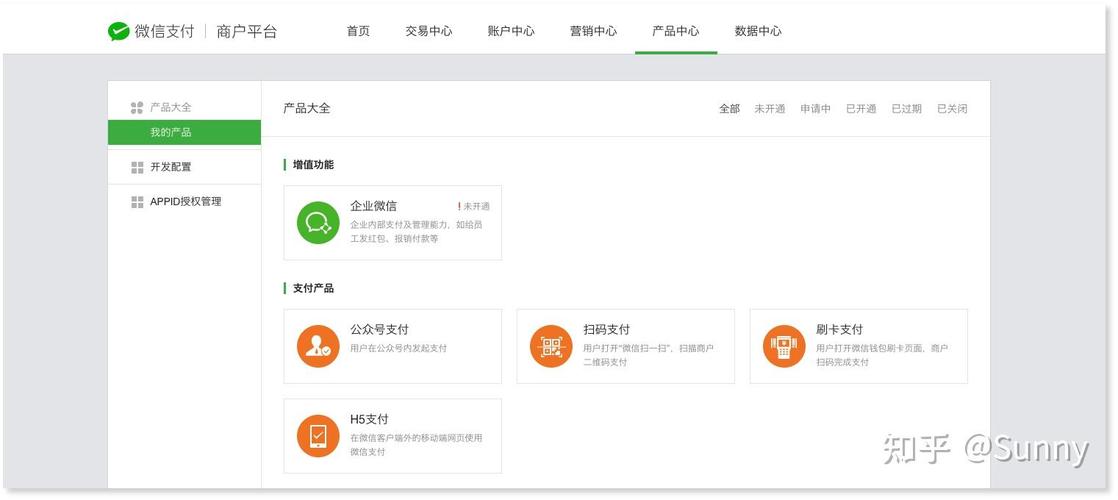Click the H5支付 orange phone icon

(x=318, y=436)
